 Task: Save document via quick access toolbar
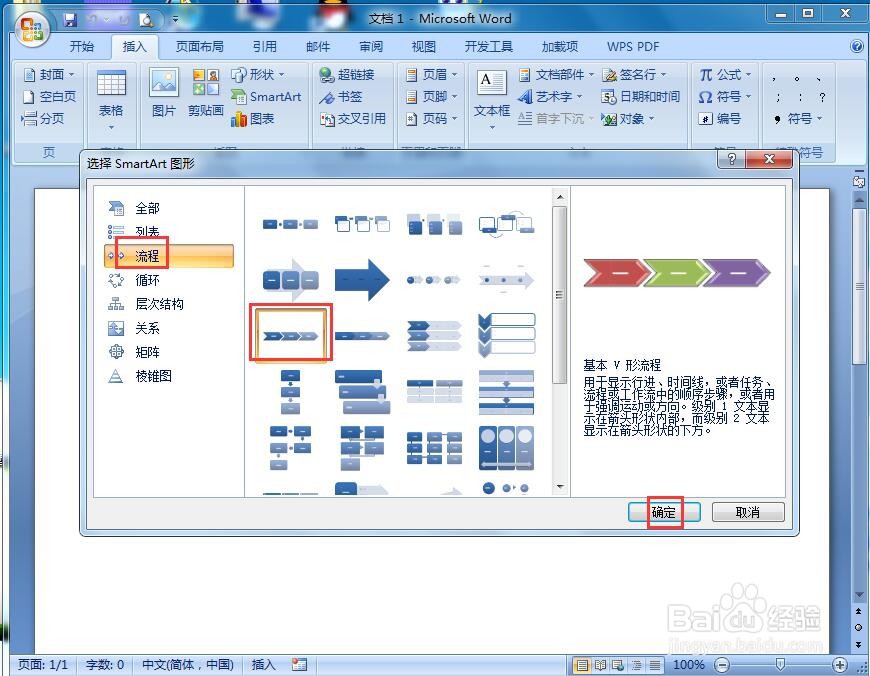pyautogui.click(x=70, y=20)
